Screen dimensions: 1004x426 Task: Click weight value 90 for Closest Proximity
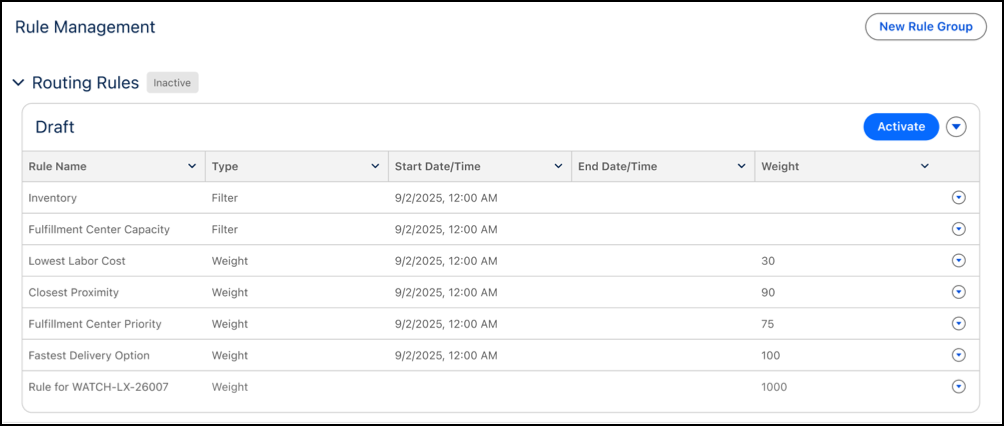coord(768,292)
